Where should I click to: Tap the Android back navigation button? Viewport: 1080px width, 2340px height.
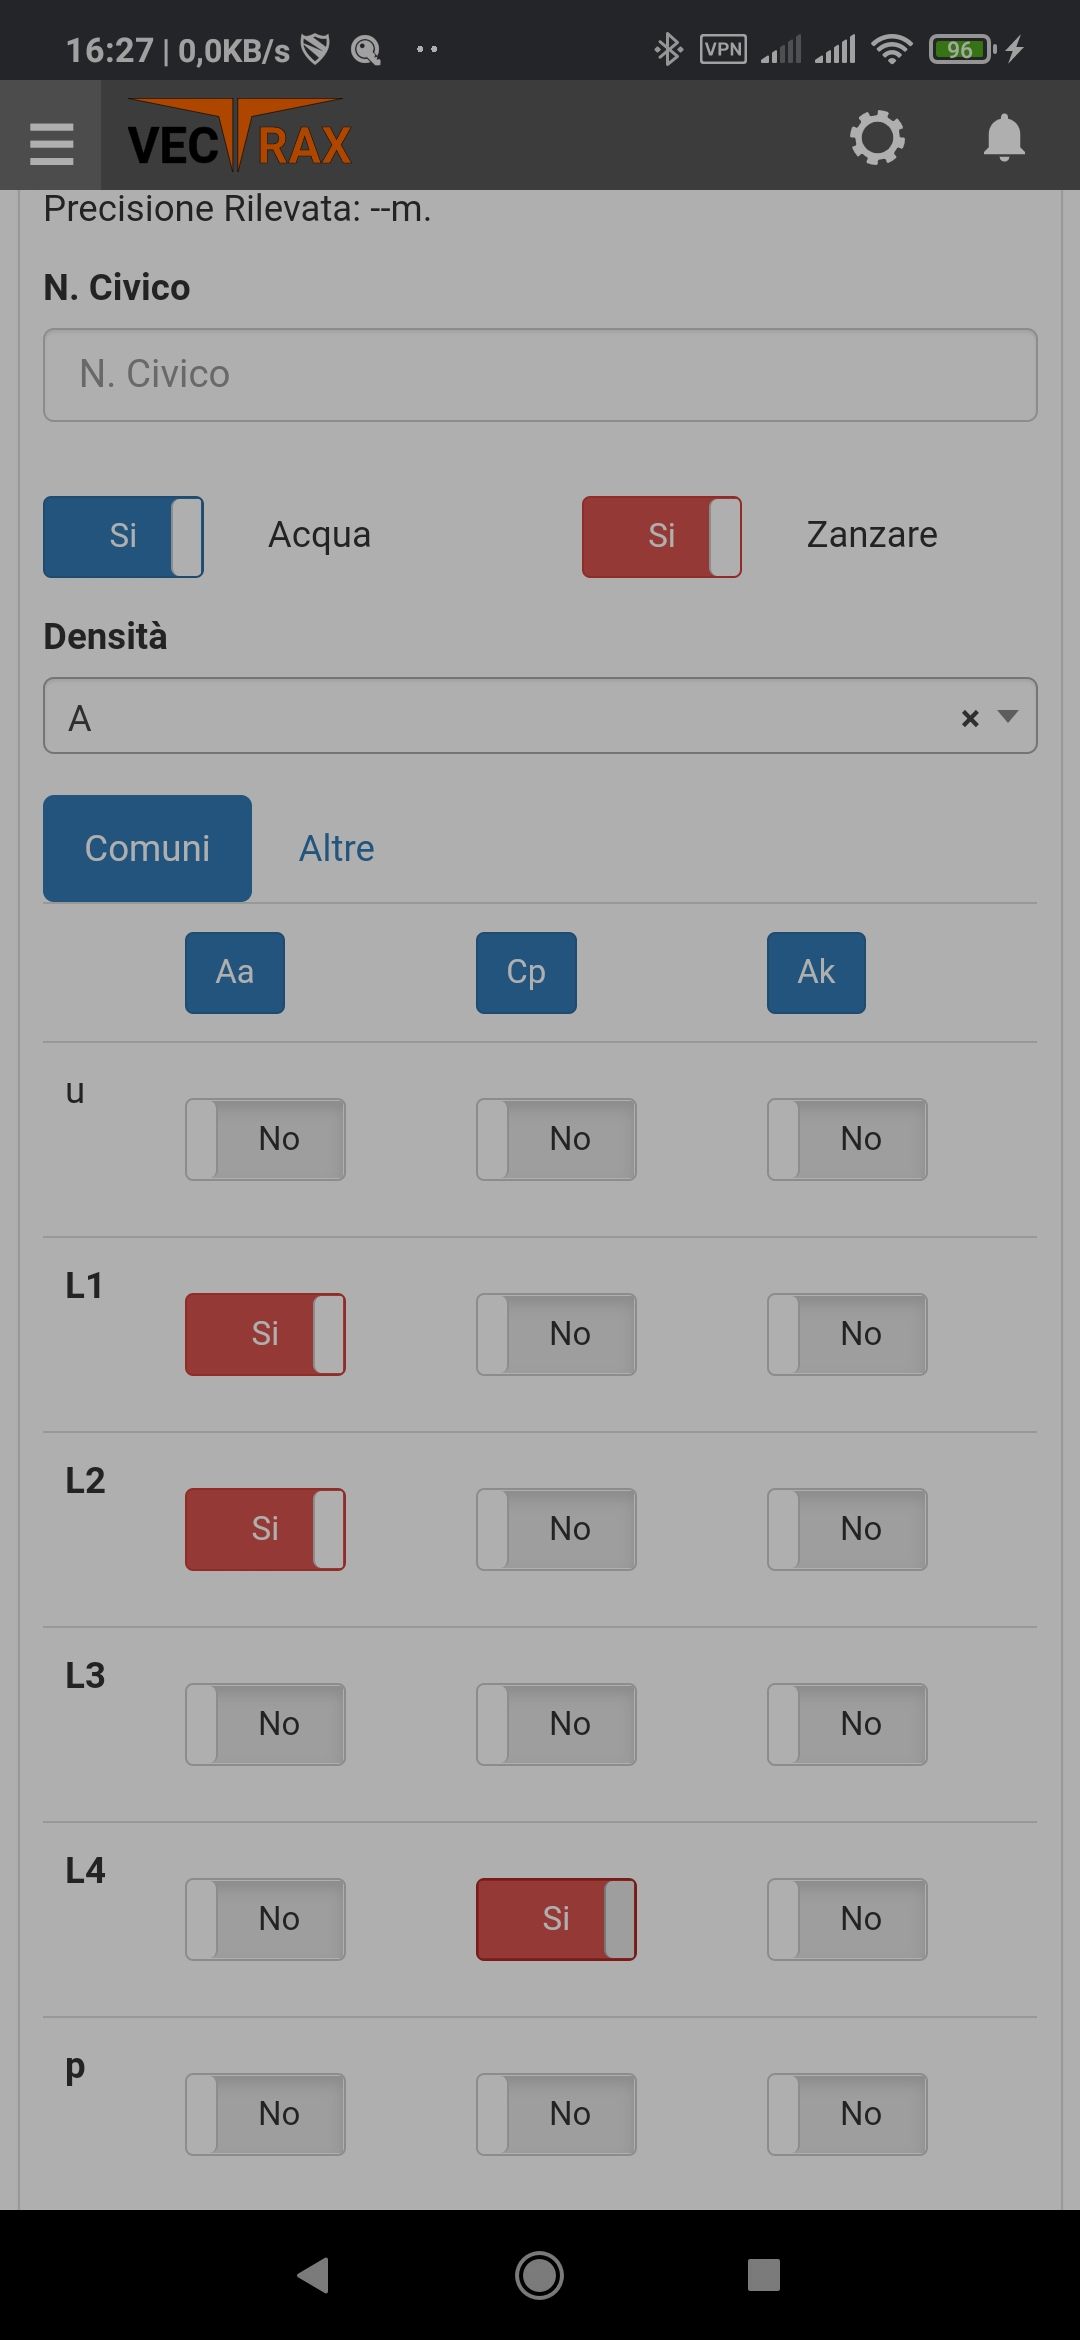313,2274
